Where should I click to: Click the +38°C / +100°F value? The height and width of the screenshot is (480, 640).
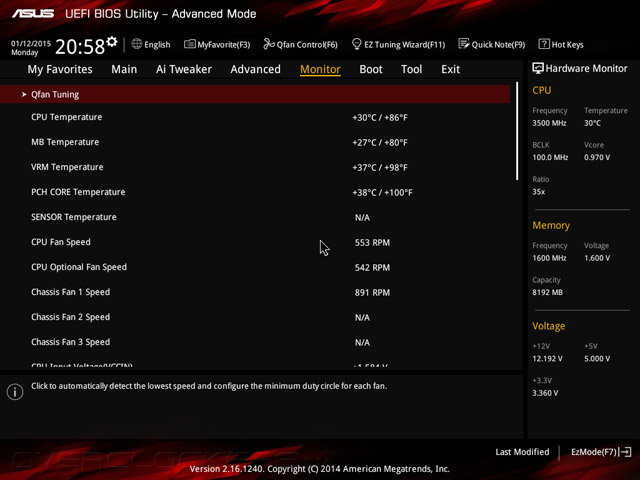tap(382, 192)
